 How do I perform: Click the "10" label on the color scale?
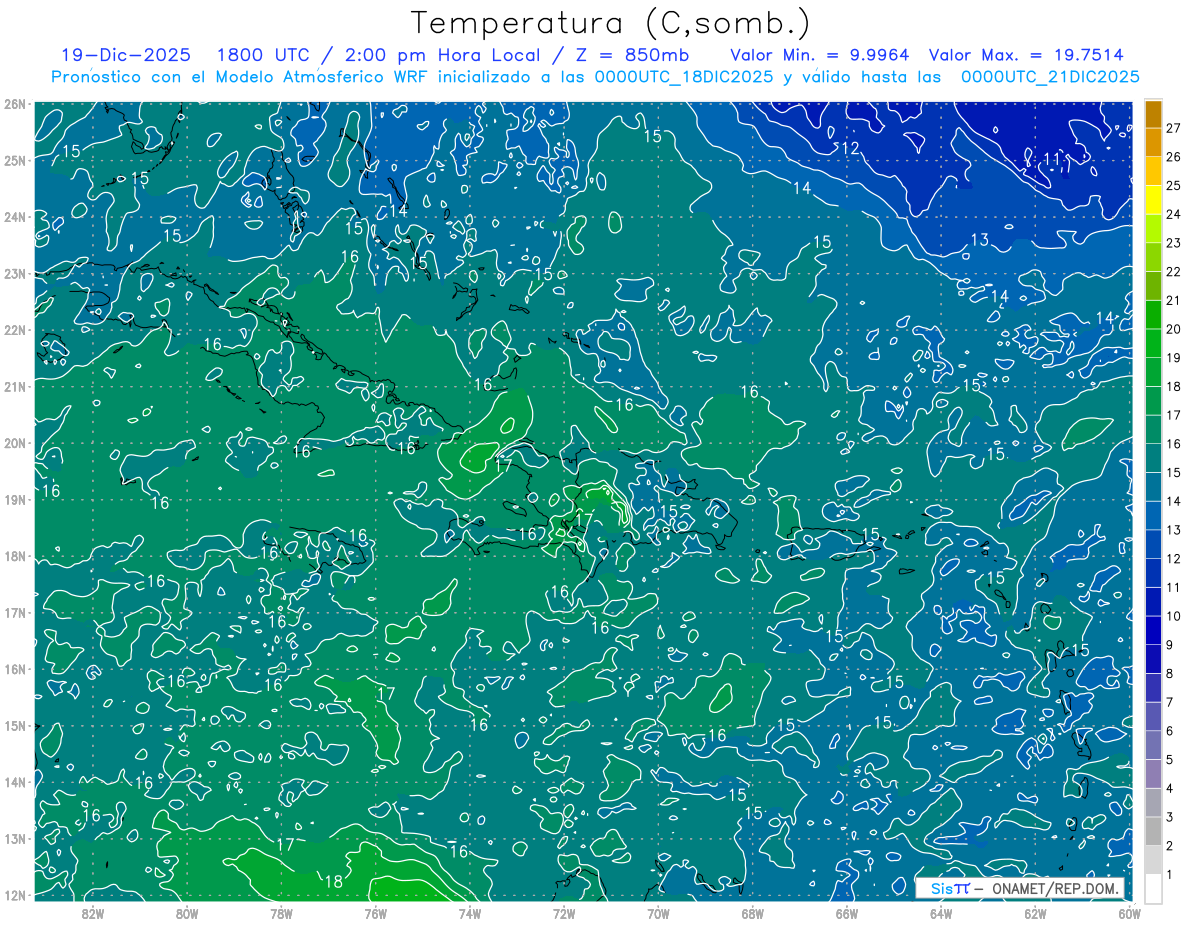pyautogui.click(x=1174, y=616)
